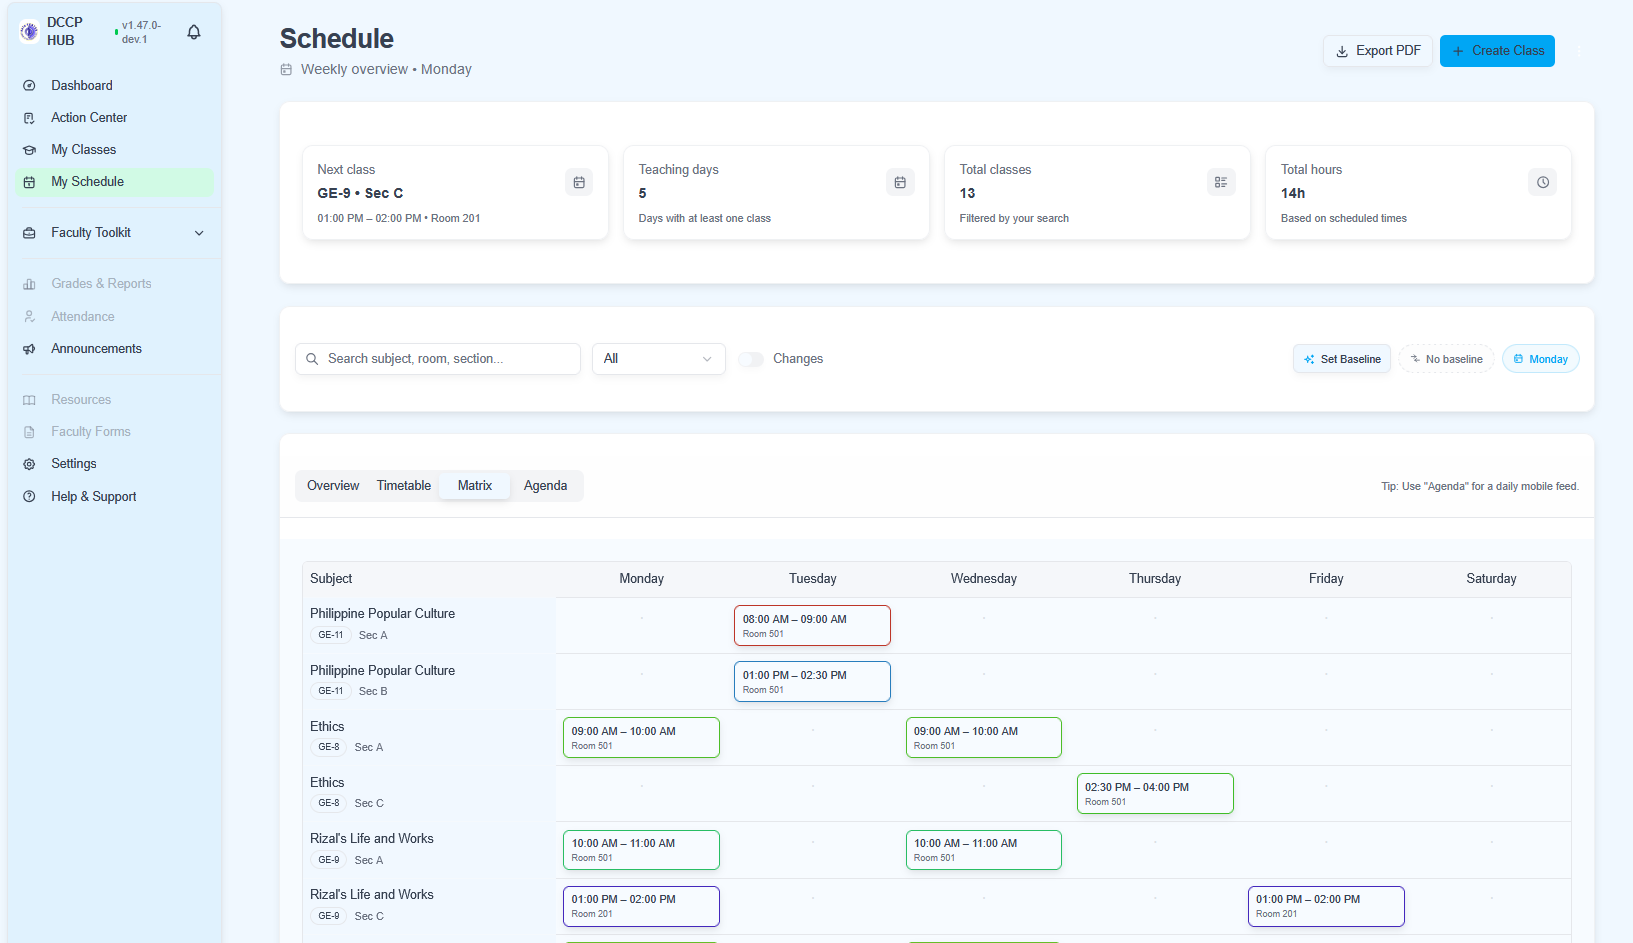
Task: Click the Faculty Toolkit briefcase icon
Action: pos(29,233)
